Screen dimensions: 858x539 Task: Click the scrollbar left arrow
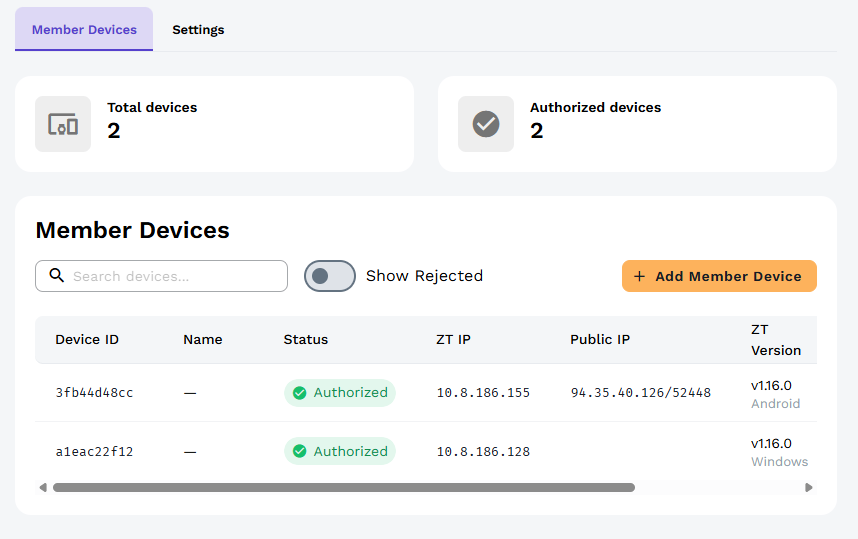pyautogui.click(x=43, y=488)
